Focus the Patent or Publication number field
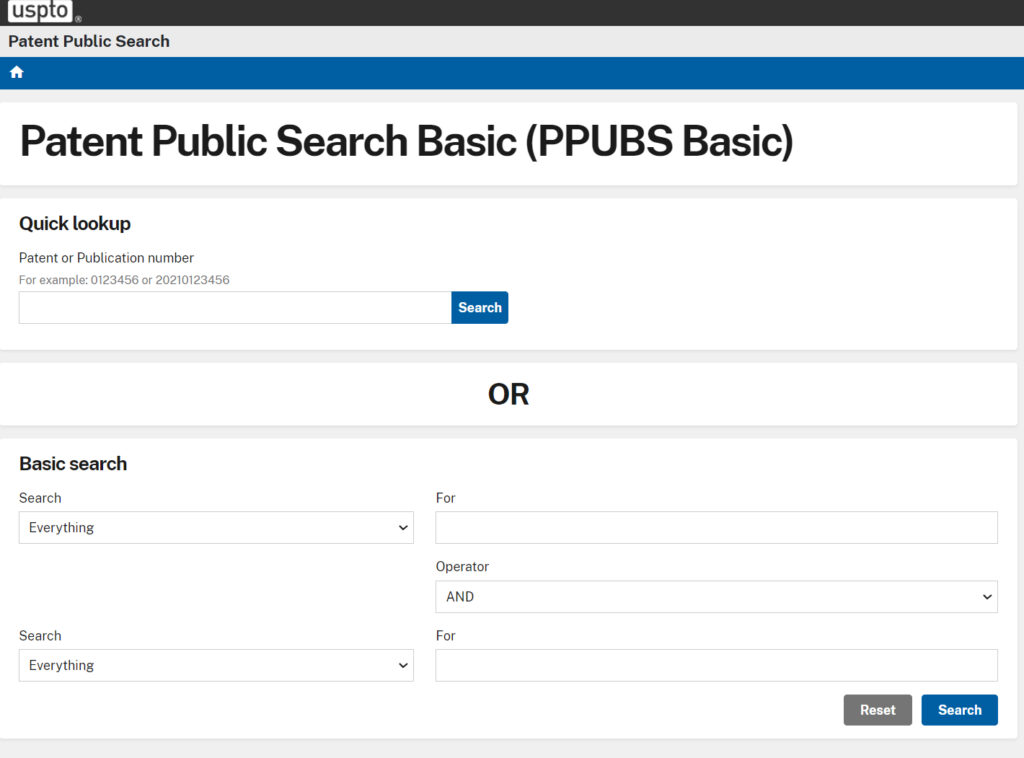Viewport: 1024px width, 758px height. (235, 308)
